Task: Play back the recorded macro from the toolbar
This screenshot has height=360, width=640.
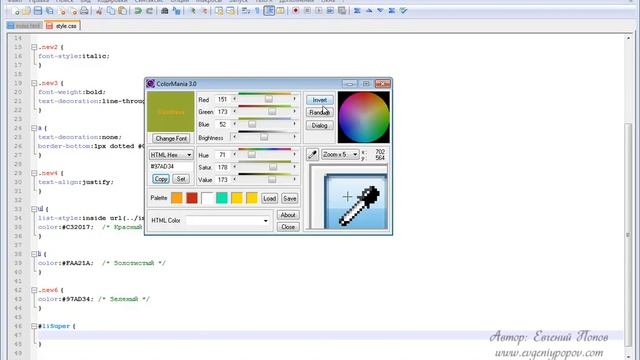Action: 319,11
